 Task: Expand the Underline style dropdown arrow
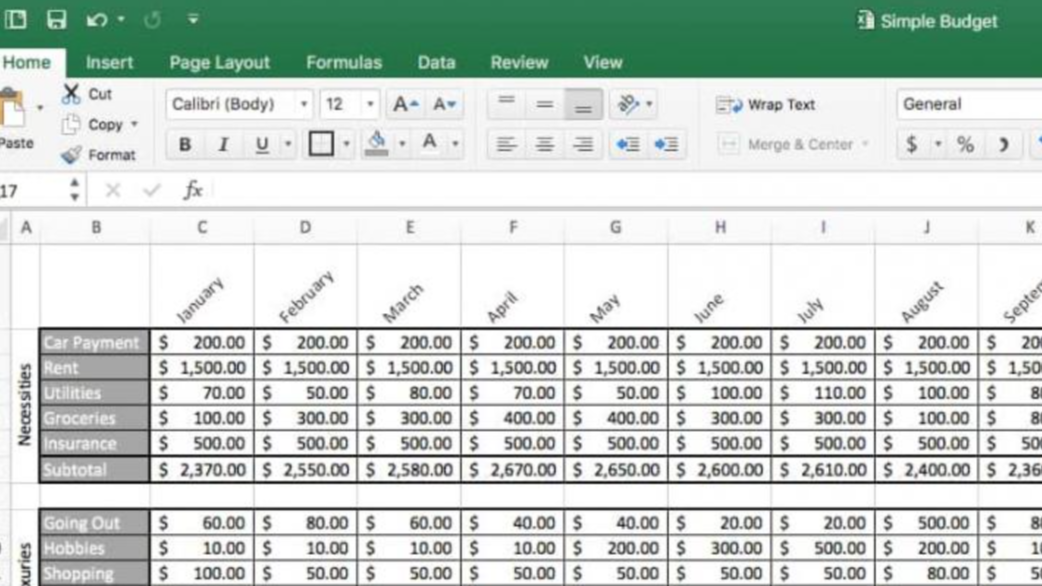point(288,144)
